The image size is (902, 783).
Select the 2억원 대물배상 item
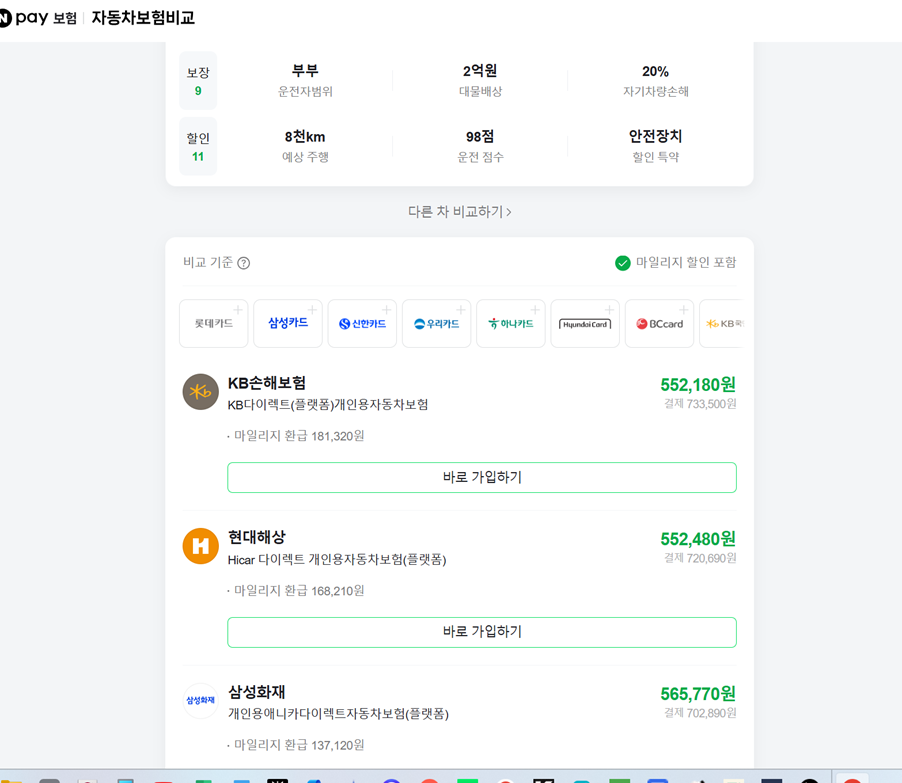pos(480,81)
